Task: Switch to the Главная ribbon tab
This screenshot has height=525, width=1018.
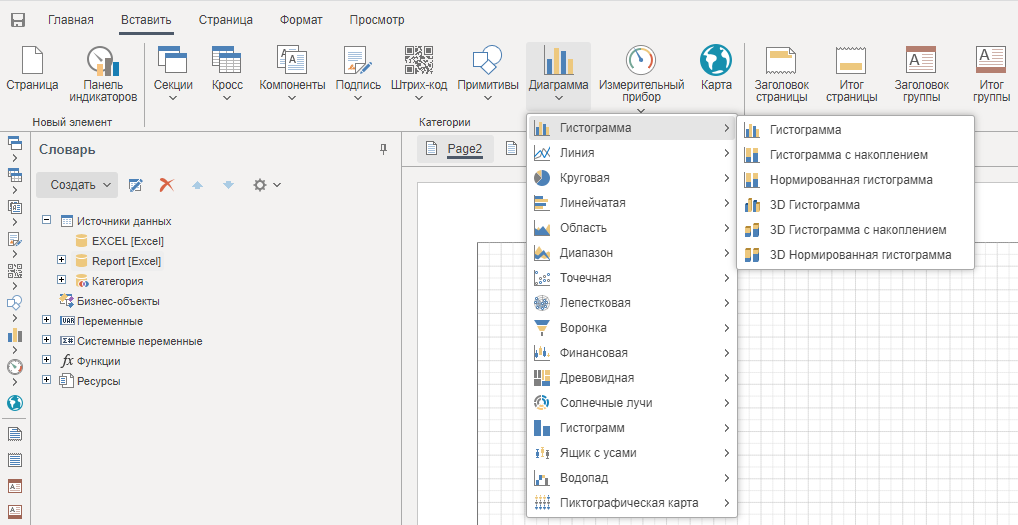Action: click(71, 20)
